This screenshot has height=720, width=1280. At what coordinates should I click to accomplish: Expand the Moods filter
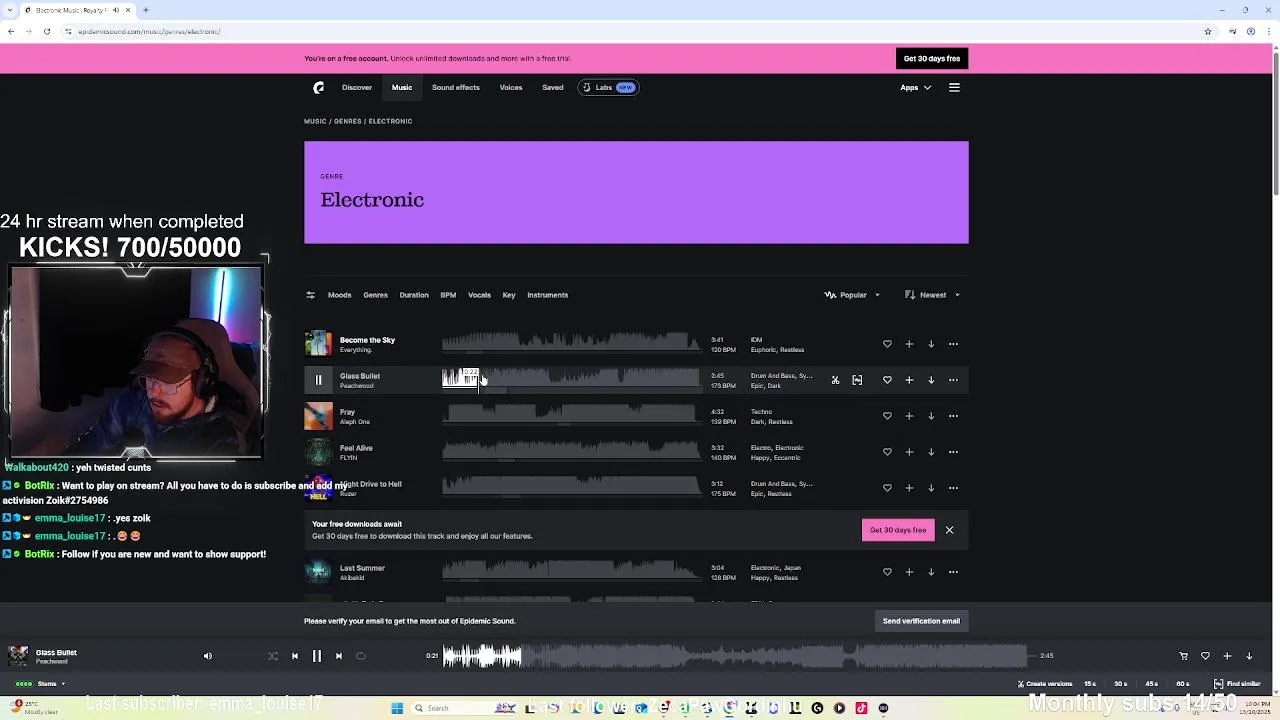[339, 295]
